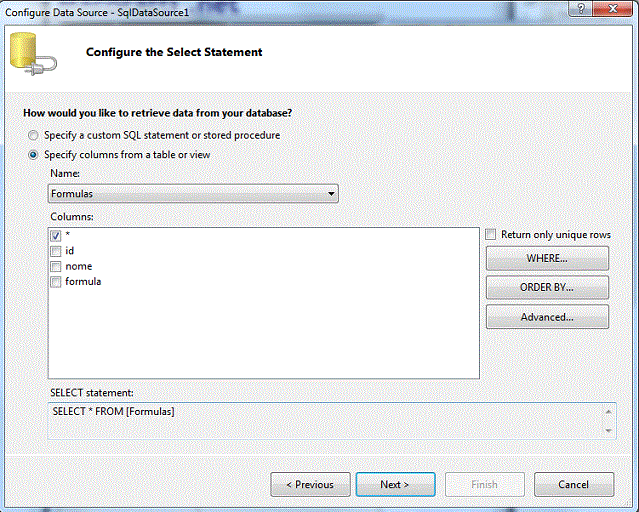Click scroll up arrow in SELECT statement box
This screenshot has height=512, width=639.
(608, 412)
